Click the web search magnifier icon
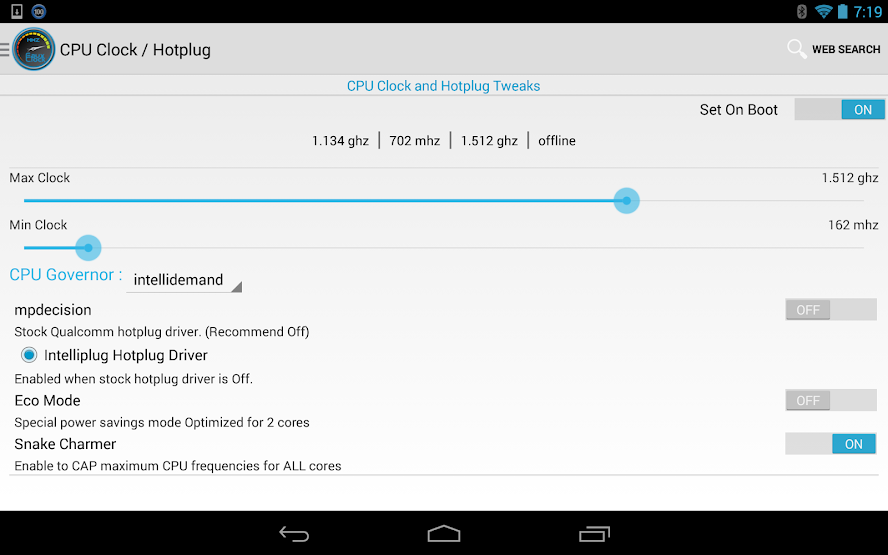Image resolution: width=888 pixels, height=555 pixels. tap(796, 49)
